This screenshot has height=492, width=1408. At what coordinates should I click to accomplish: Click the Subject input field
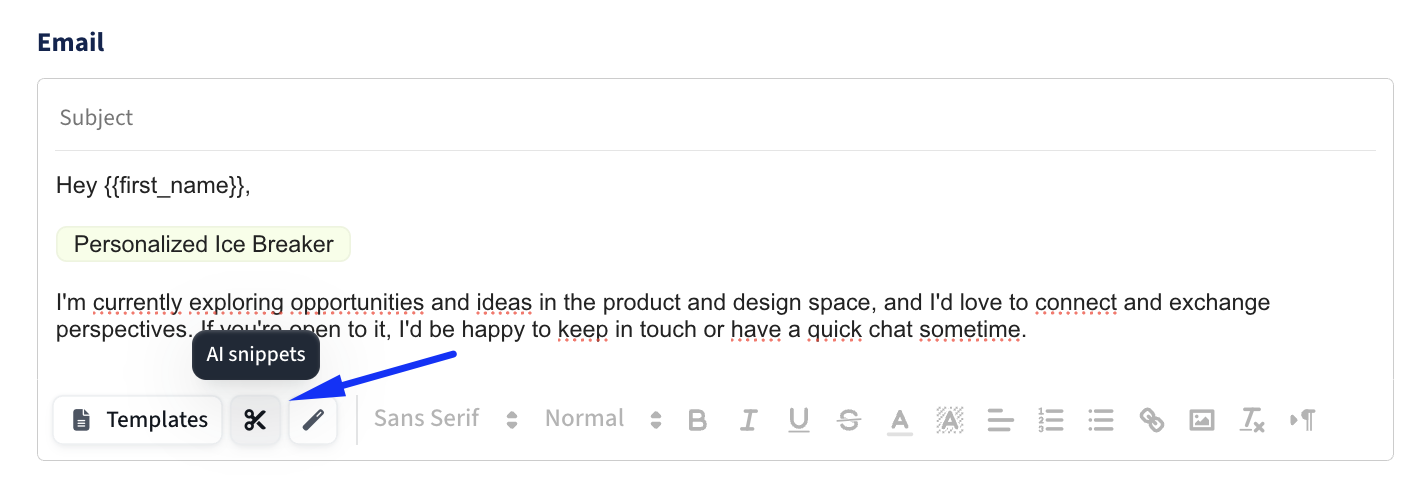pyautogui.click(x=715, y=118)
